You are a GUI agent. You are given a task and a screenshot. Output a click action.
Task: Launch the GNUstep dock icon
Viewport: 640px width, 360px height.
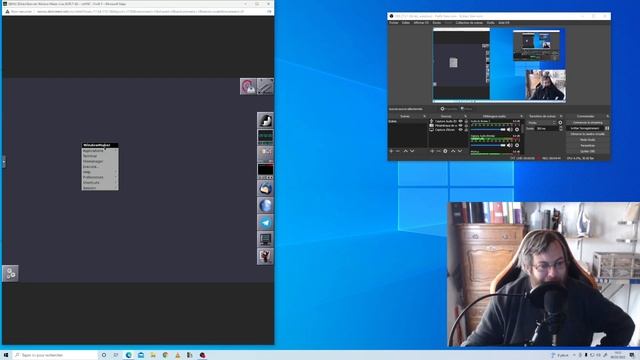pyautogui.click(x=265, y=120)
